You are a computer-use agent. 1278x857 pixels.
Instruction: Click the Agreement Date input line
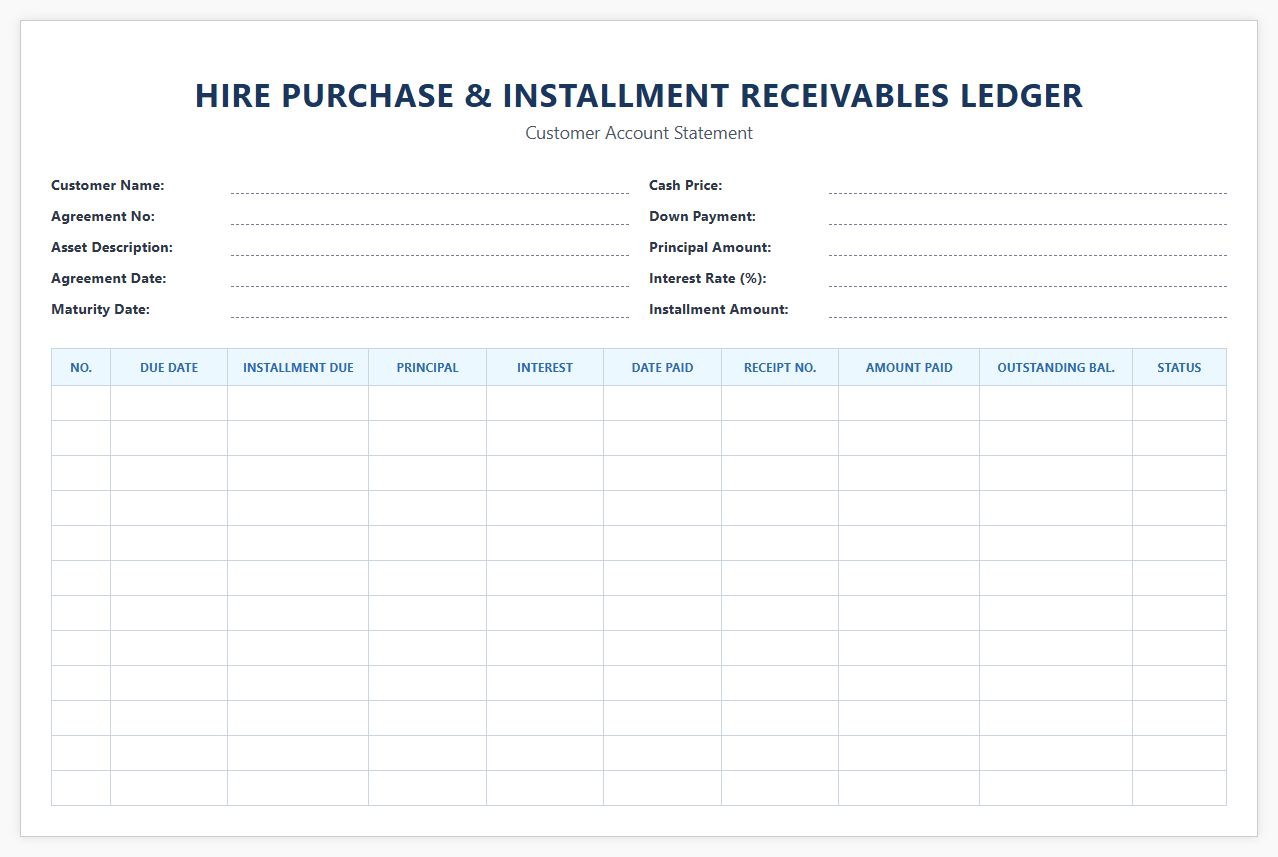click(x=430, y=278)
